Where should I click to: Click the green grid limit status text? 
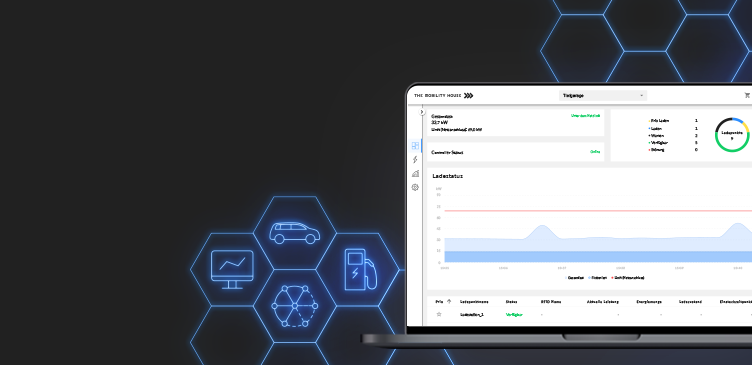[585, 116]
